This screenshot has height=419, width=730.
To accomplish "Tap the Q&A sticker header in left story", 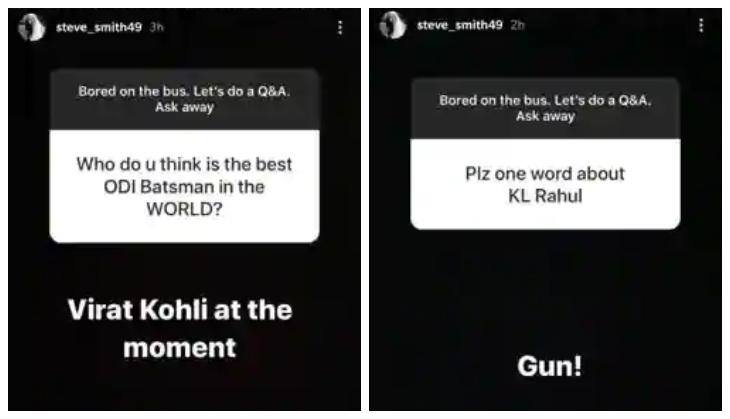I will tap(184, 99).
